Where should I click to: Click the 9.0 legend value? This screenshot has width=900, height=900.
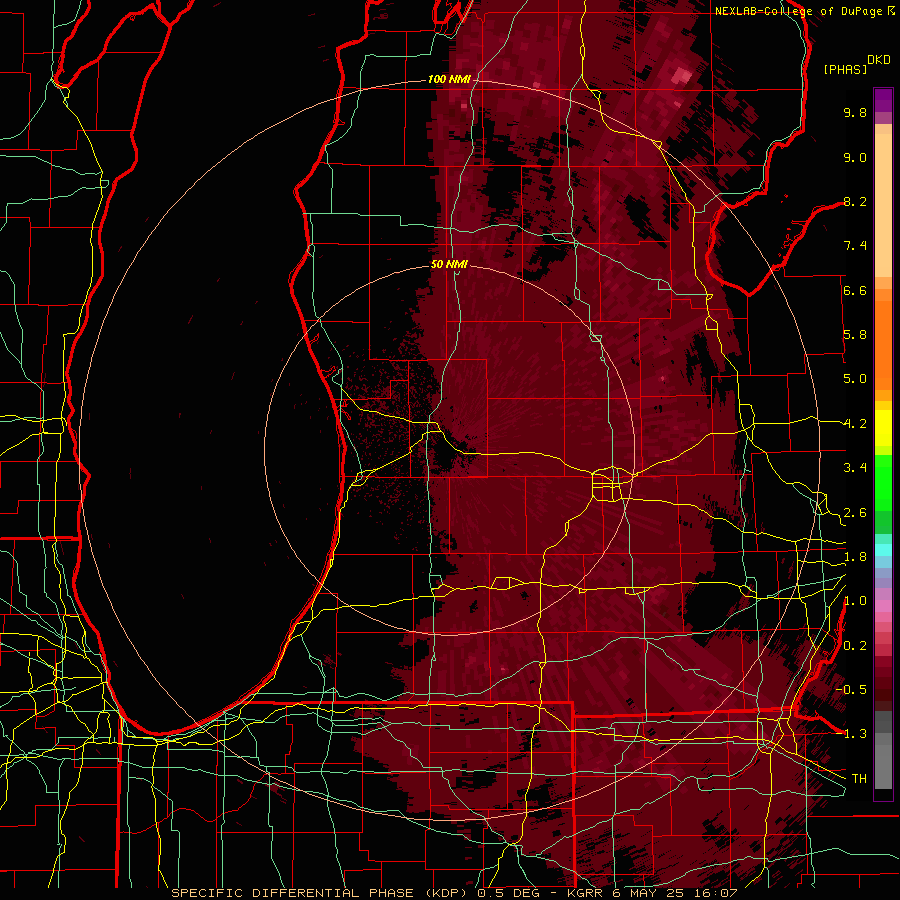pyautogui.click(x=855, y=157)
